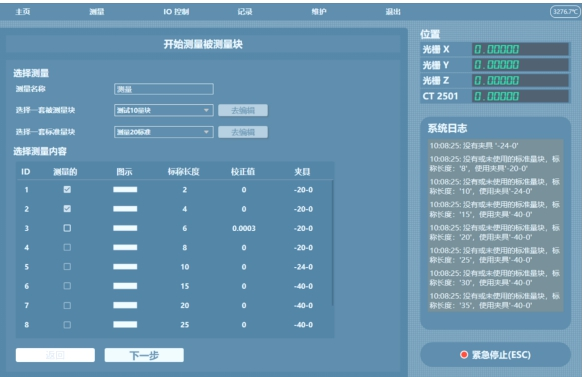Click 去编辑 beside the measured block dropdown
584x377 pixels.
tap(243, 110)
